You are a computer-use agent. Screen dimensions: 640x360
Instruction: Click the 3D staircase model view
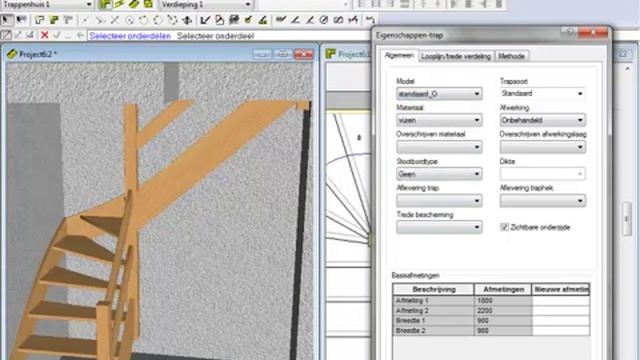click(x=159, y=211)
